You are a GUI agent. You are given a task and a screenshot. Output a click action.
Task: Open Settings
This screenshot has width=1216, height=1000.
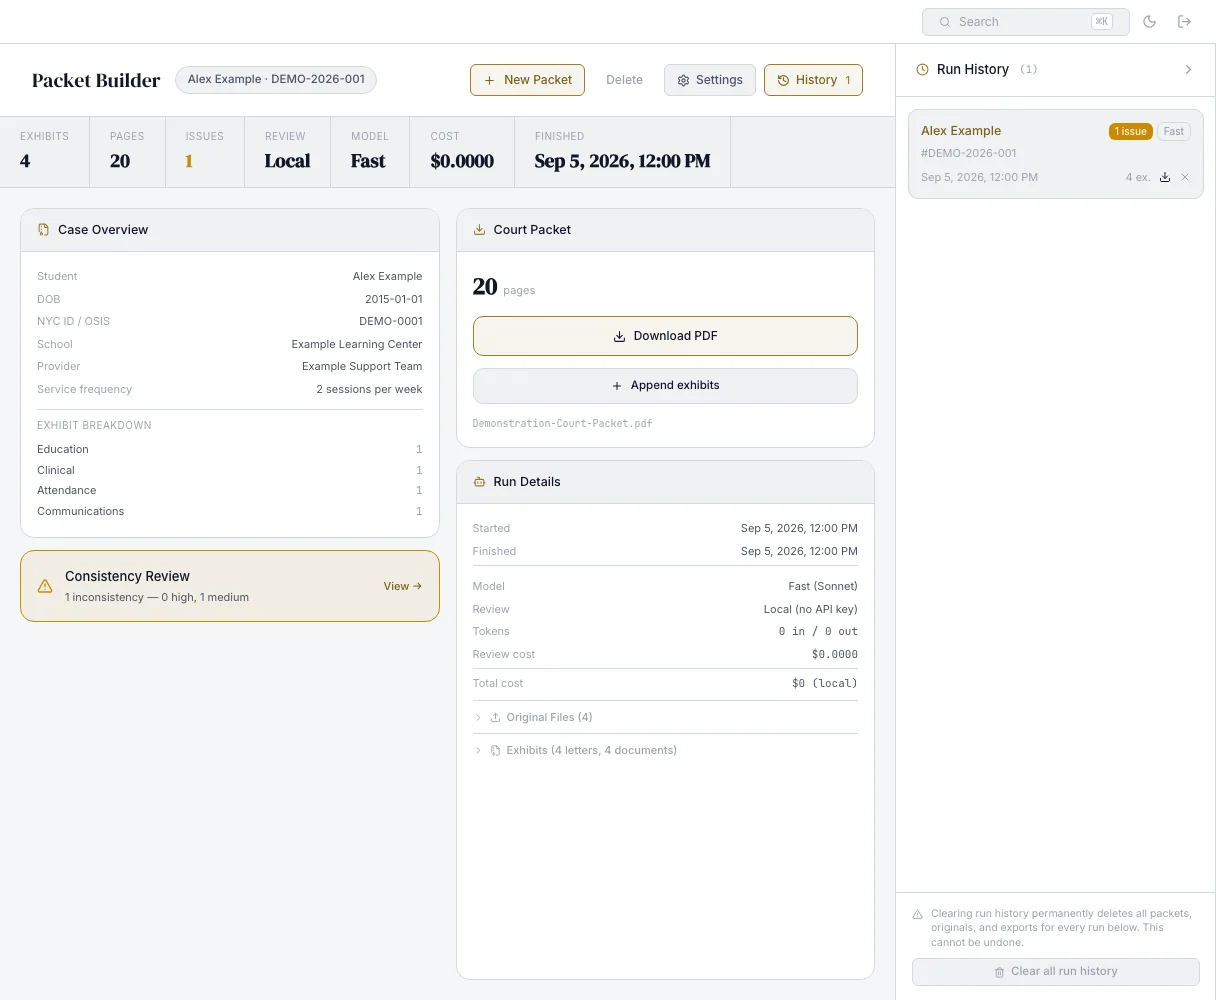point(710,80)
